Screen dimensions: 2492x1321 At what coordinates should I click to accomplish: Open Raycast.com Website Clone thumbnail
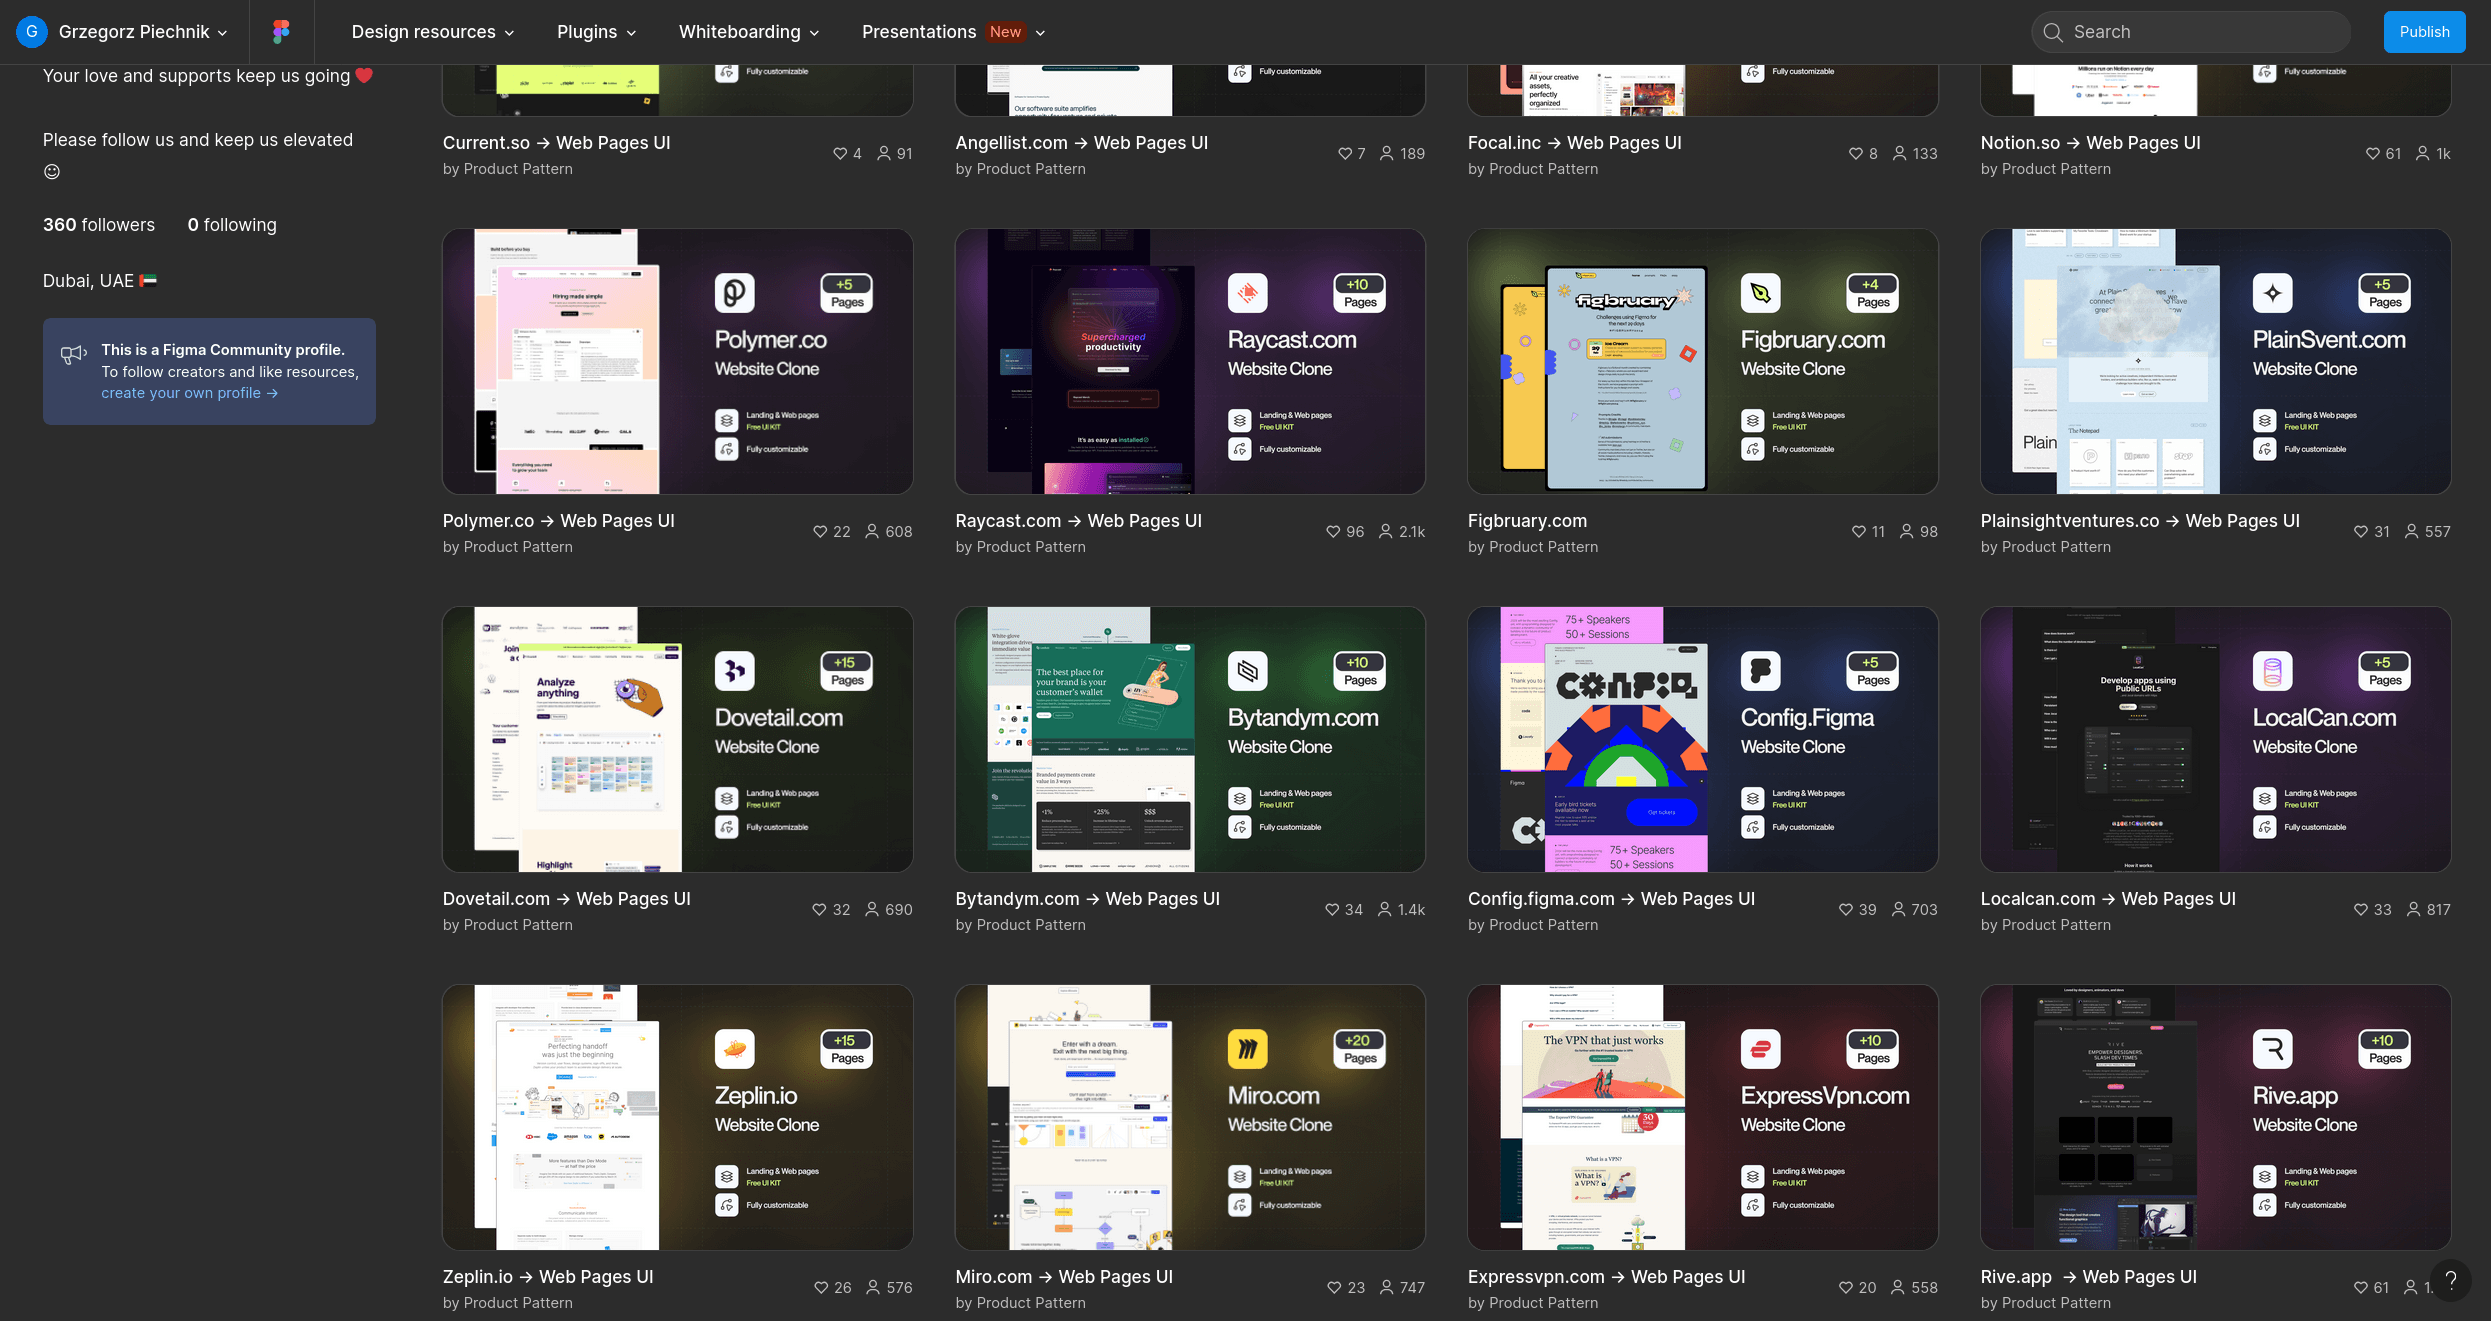[1190, 361]
